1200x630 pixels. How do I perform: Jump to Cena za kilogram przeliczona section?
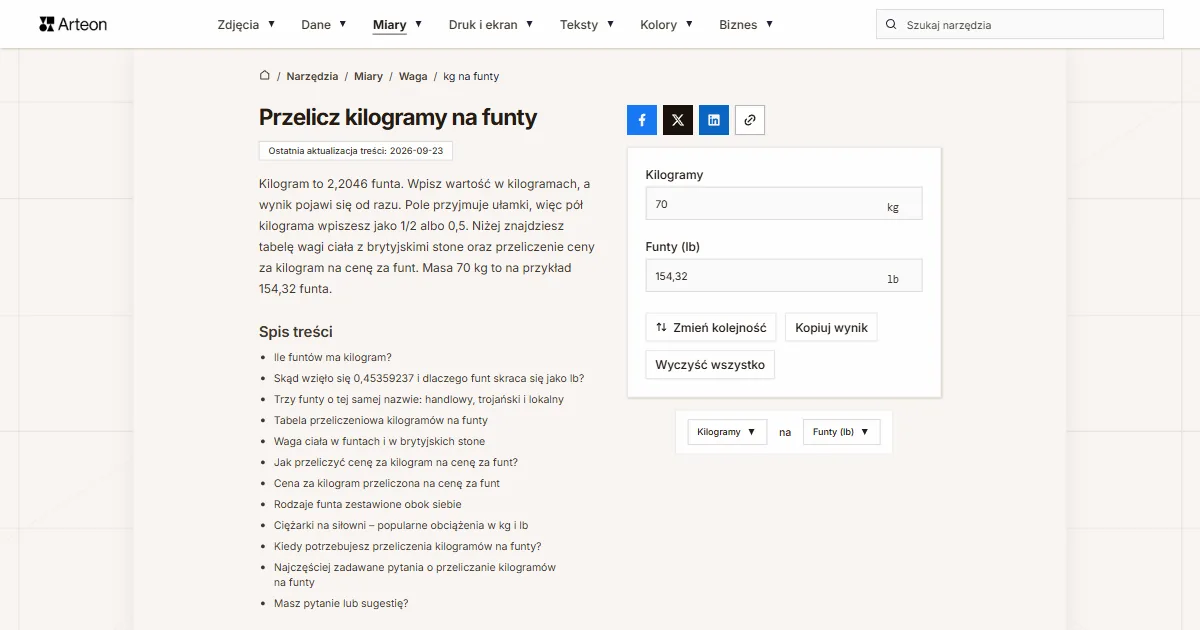(x=387, y=483)
